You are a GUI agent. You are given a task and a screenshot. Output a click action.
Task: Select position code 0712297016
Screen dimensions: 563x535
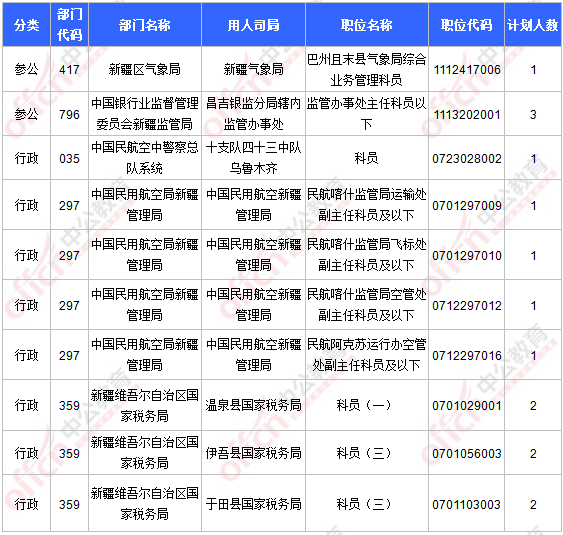point(467,356)
